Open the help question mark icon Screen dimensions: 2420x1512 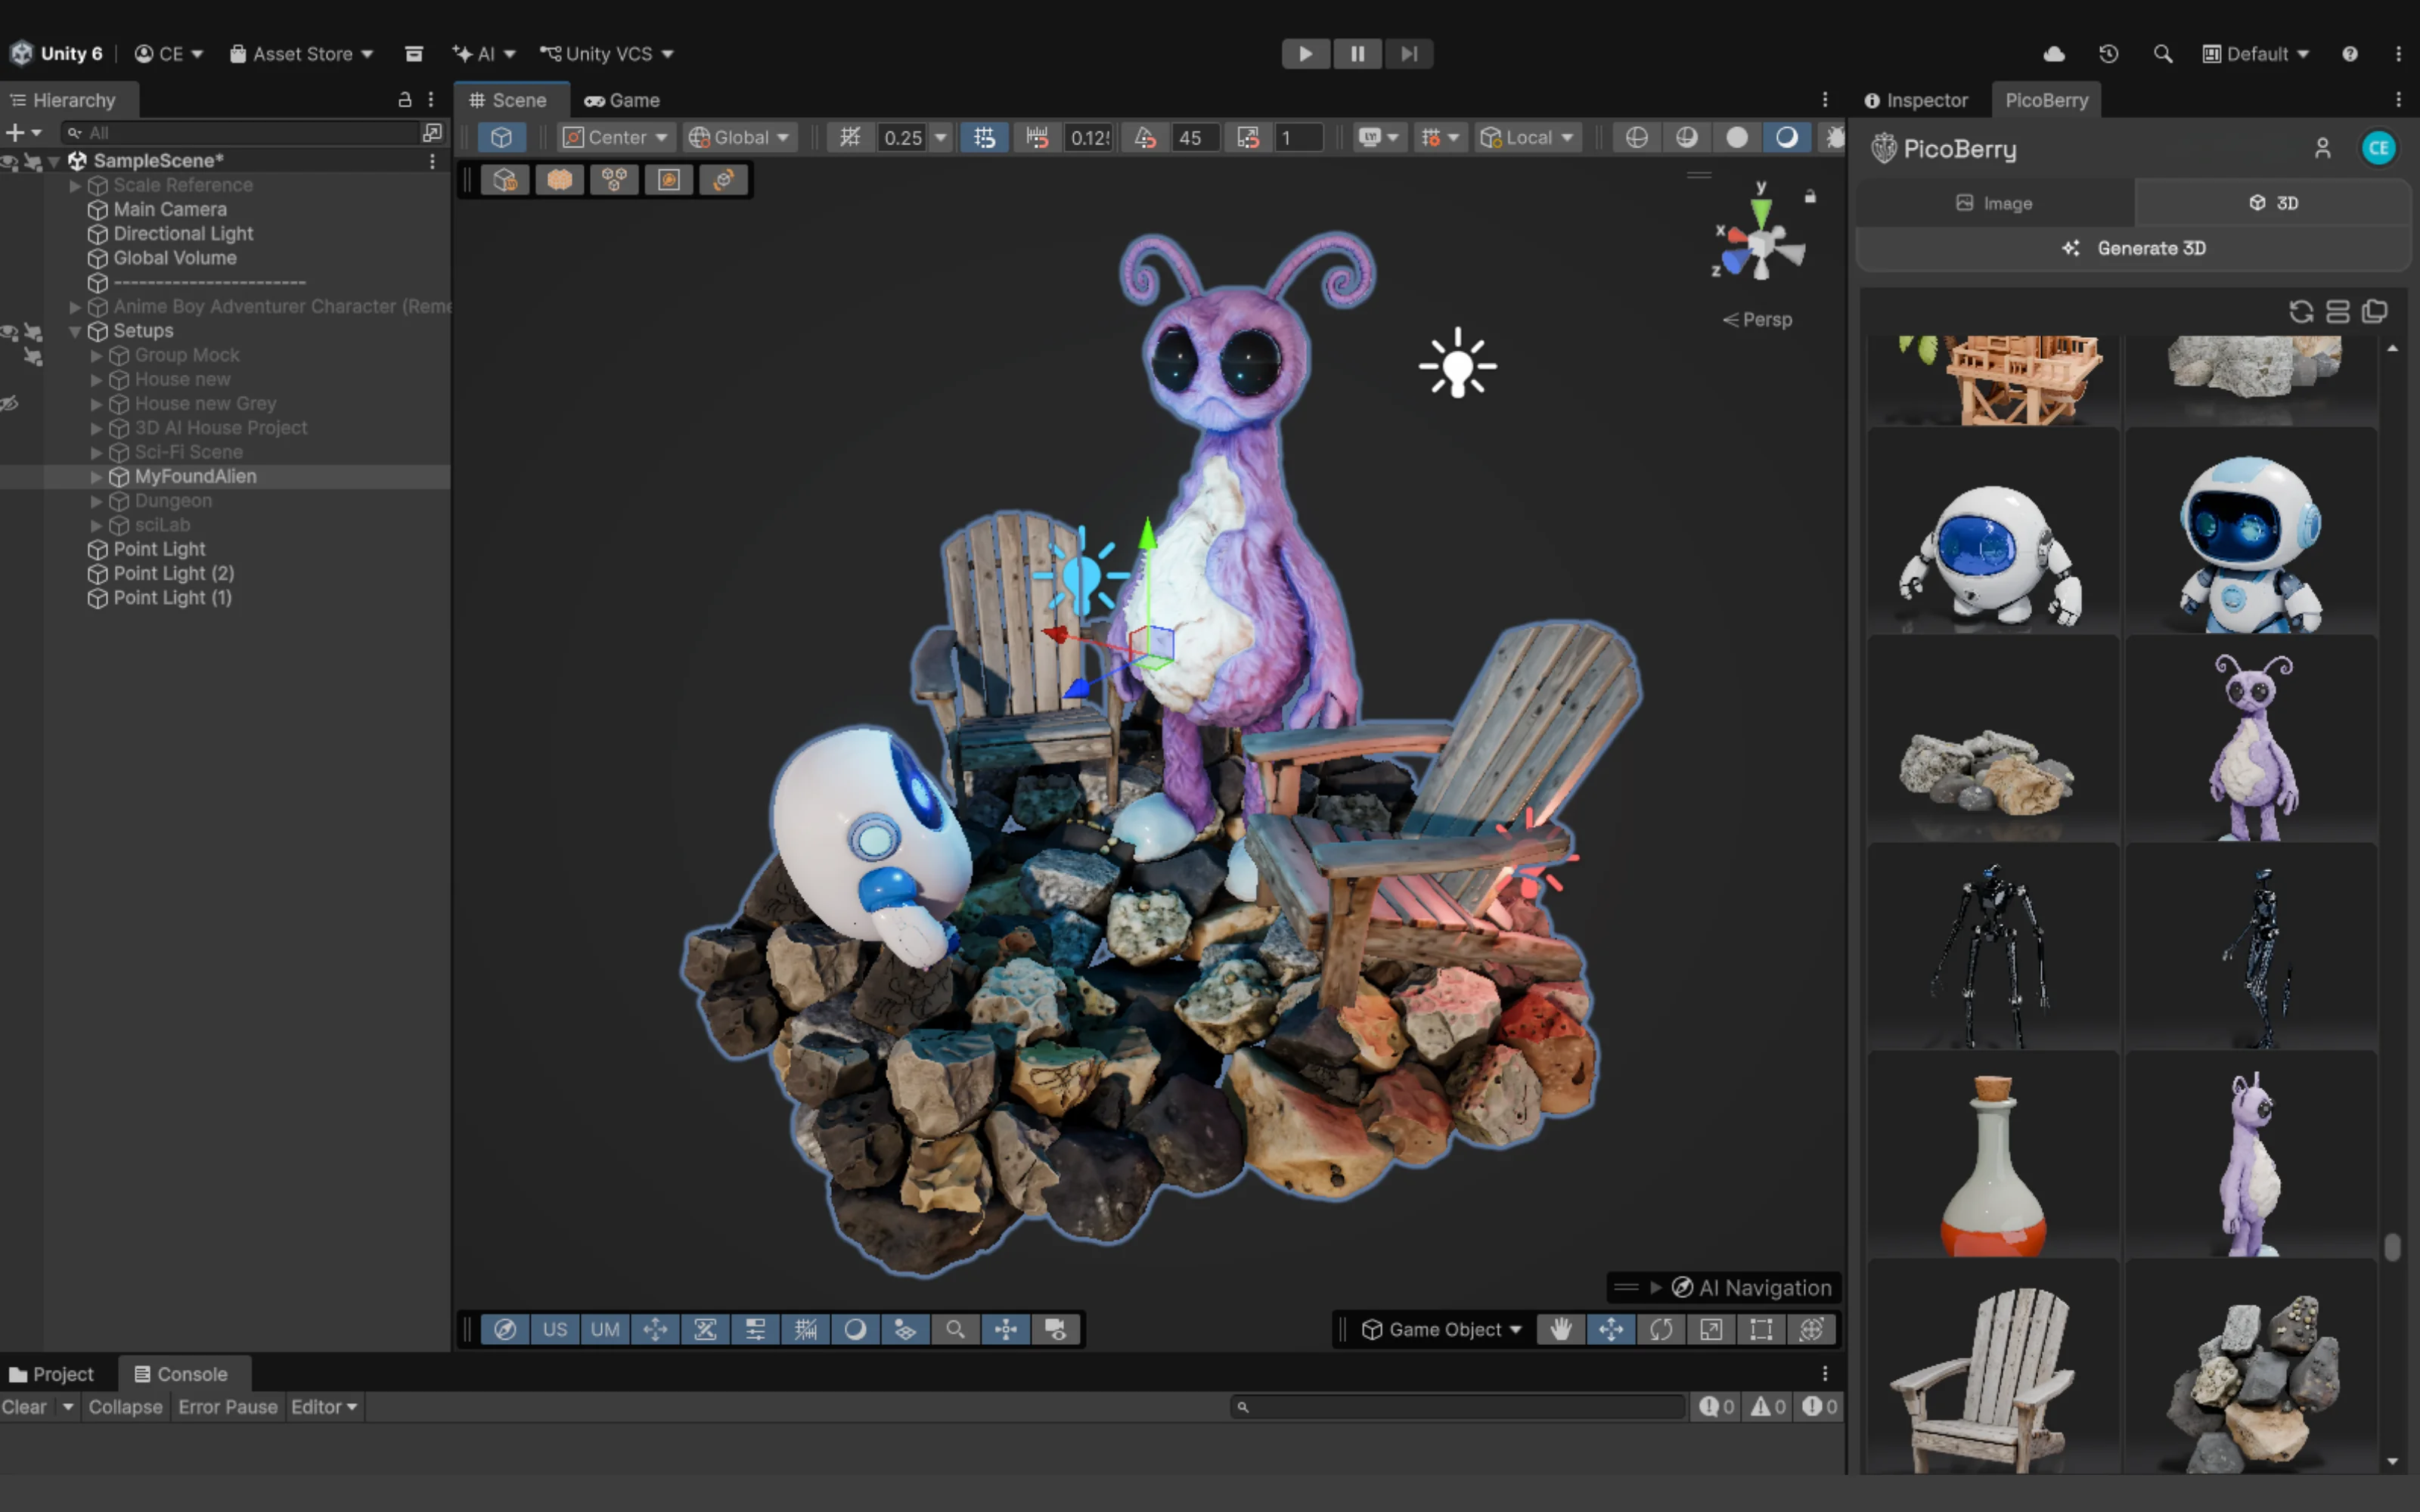(2350, 54)
